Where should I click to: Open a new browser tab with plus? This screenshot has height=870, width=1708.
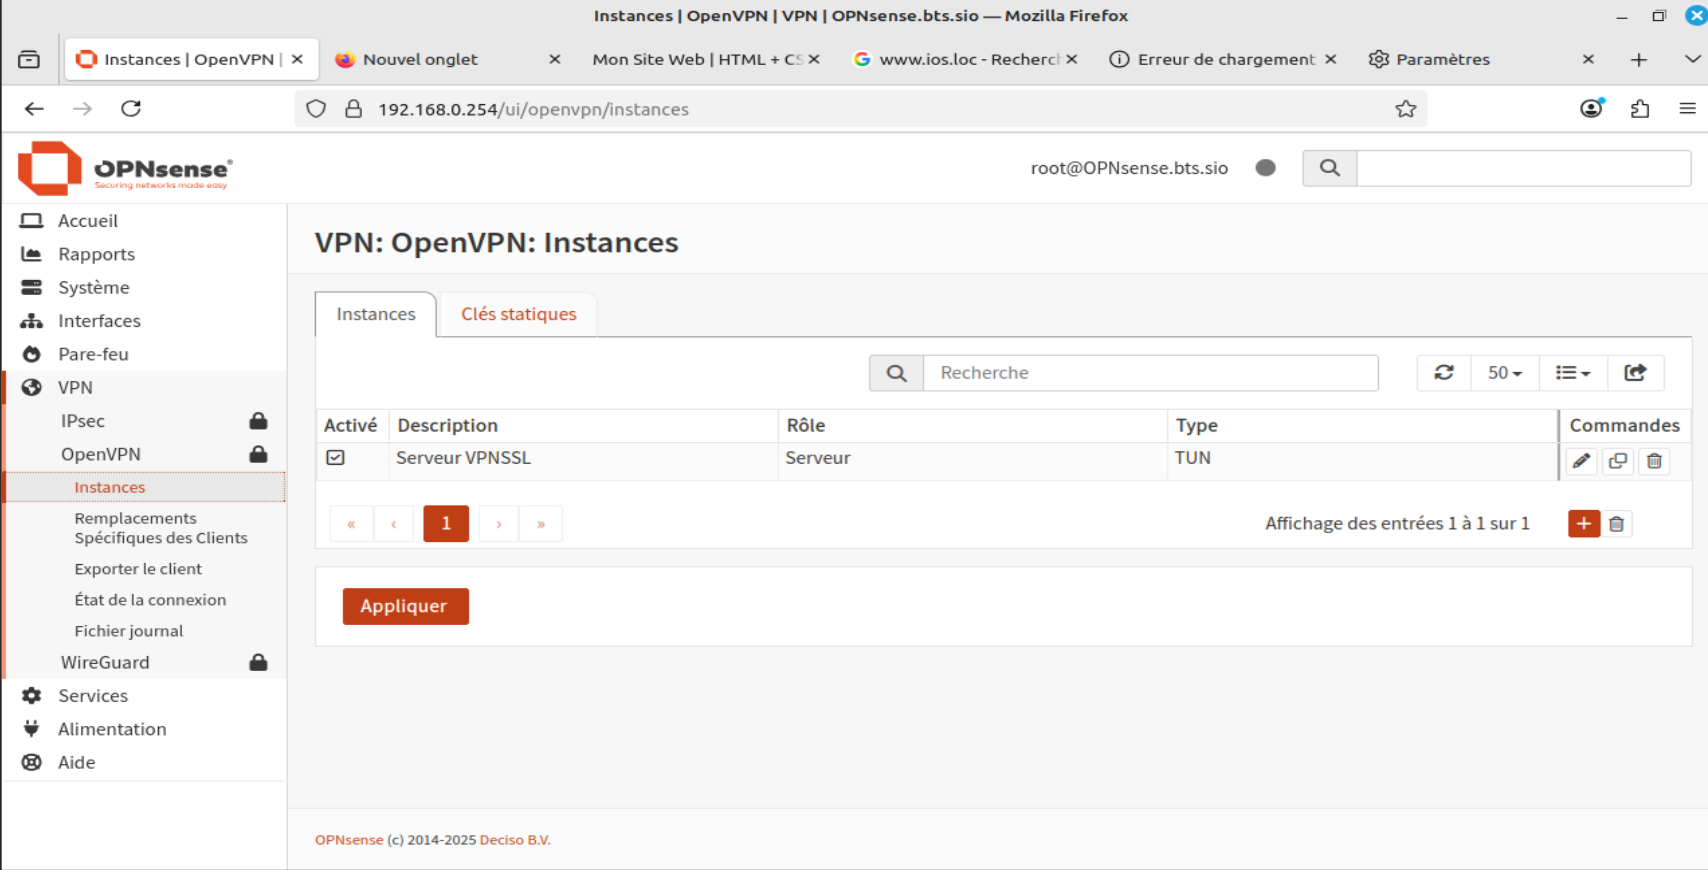point(1638,60)
